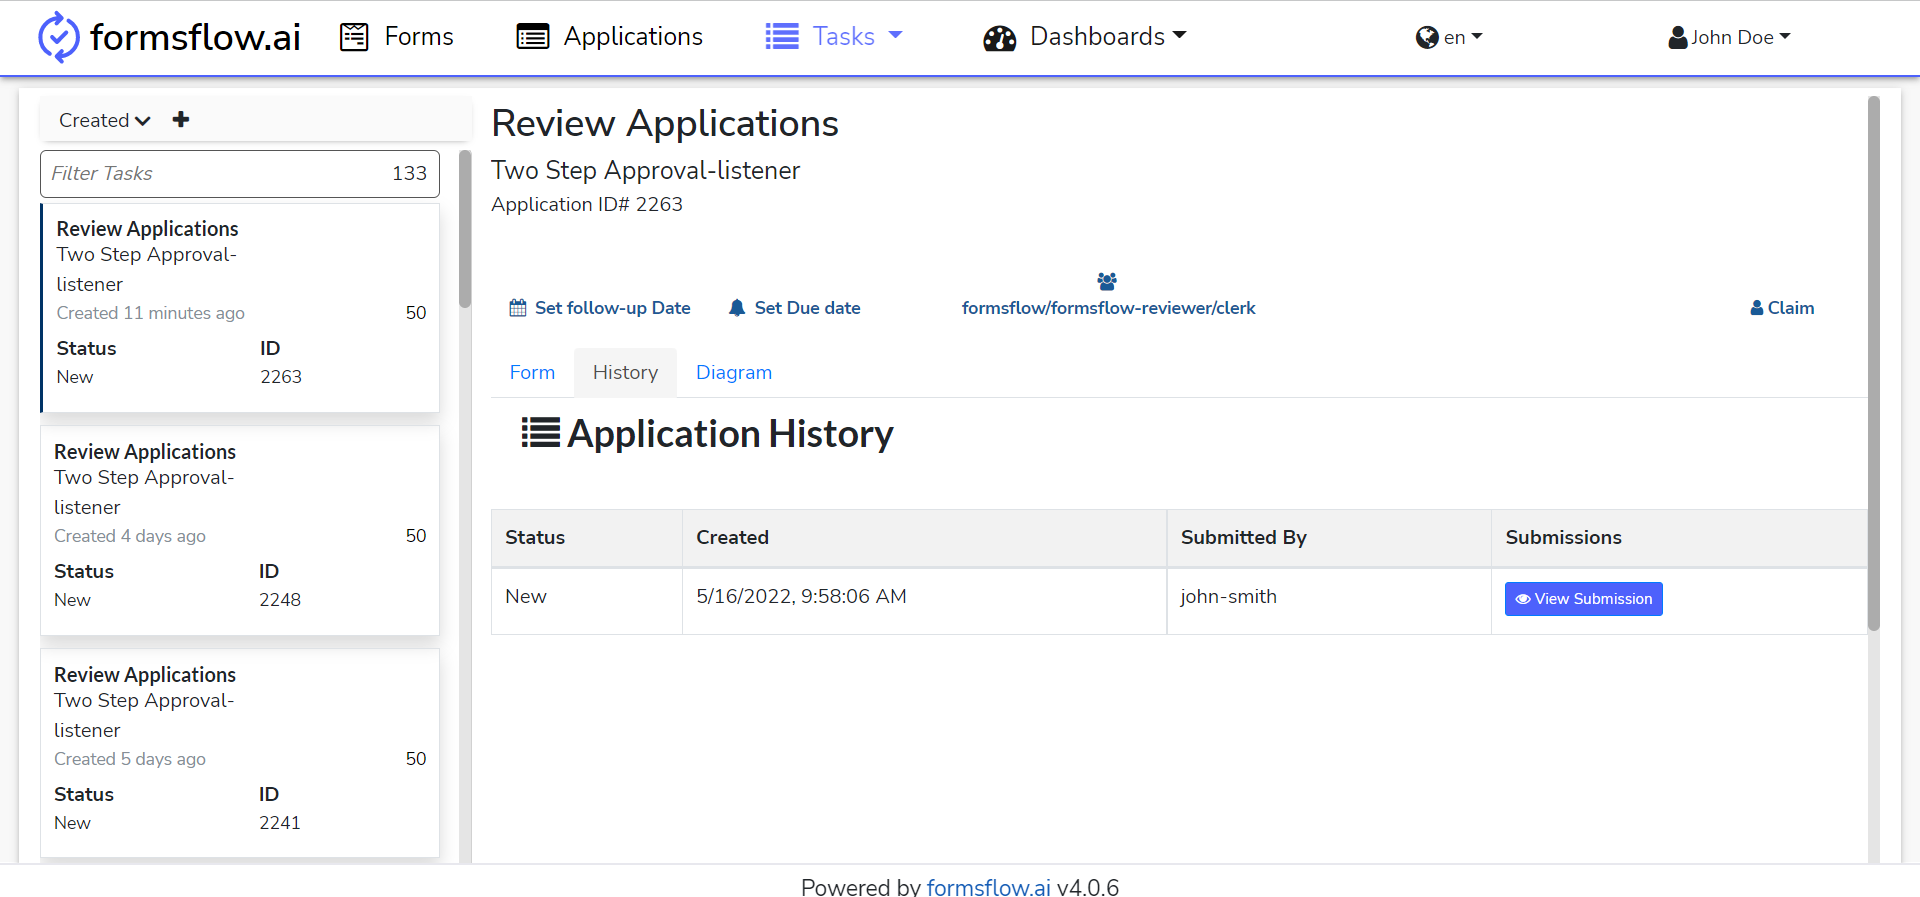This screenshot has width=1920, height=897.
Task: Click the formsflow.ai brand name
Action: click(x=195, y=37)
